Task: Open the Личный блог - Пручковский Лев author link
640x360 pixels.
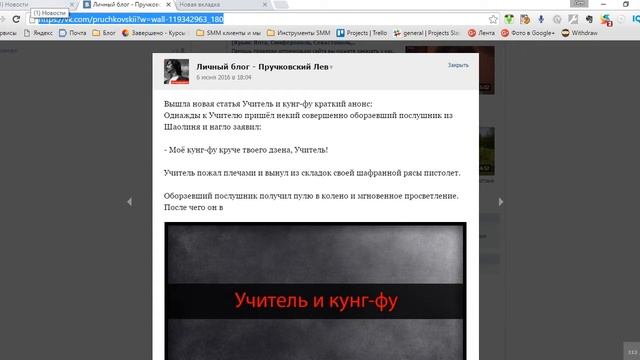Action: tap(262, 67)
